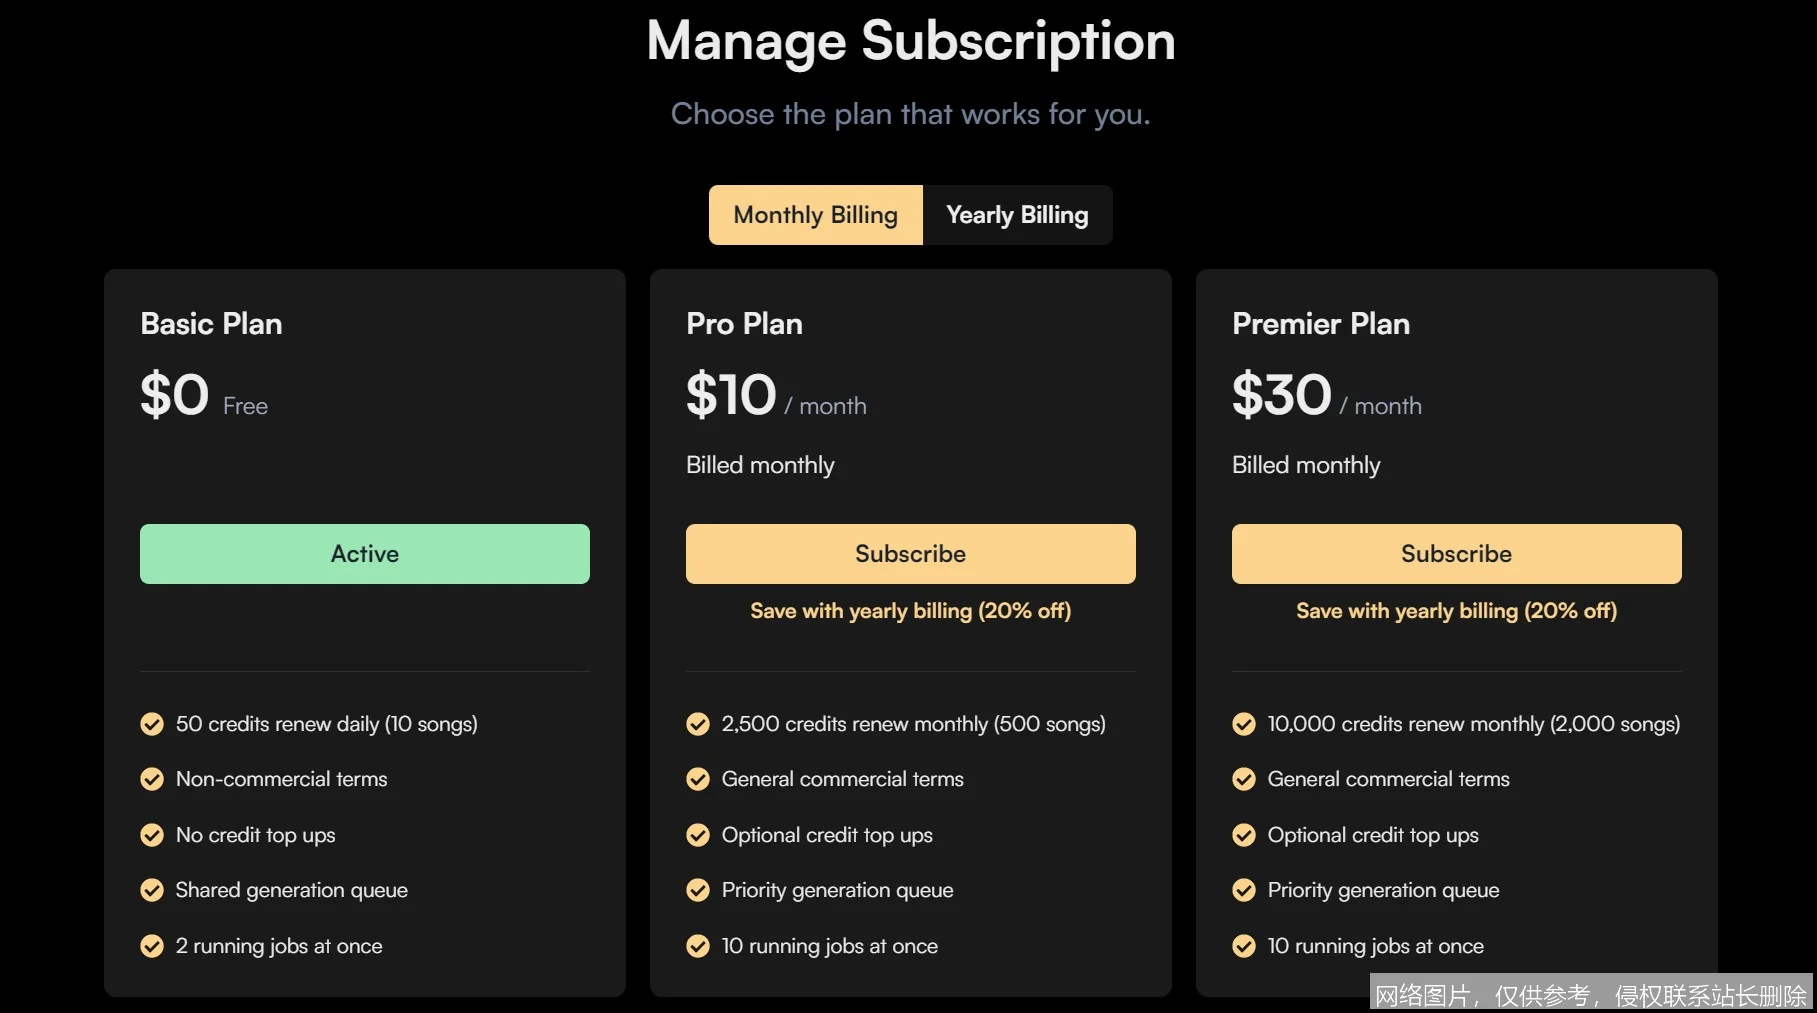Click checkmark icon beside Shared generation queue
The width and height of the screenshot is (1817, 1013).
pos(152,890)
